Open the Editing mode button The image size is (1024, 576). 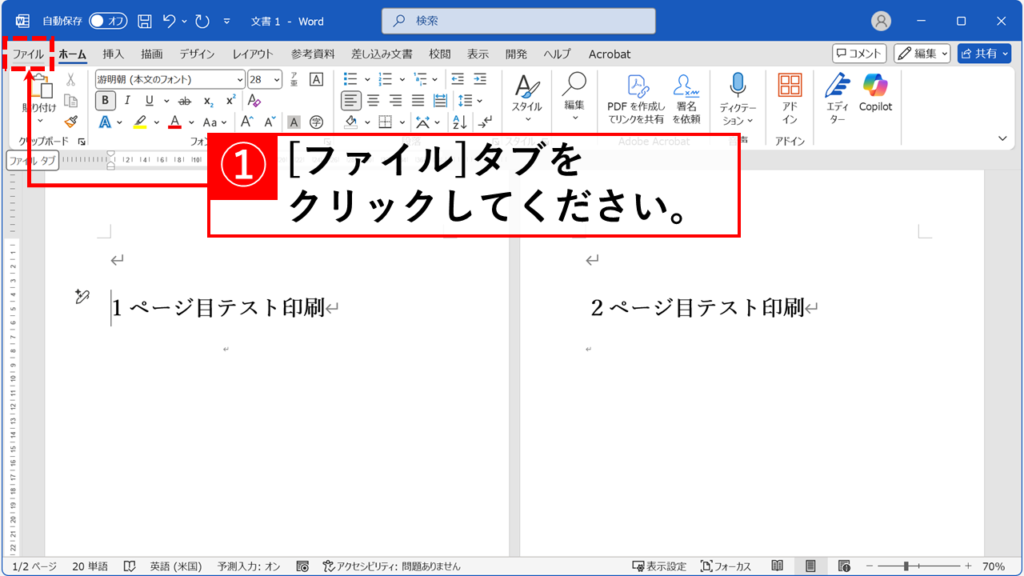pos(921,54)
